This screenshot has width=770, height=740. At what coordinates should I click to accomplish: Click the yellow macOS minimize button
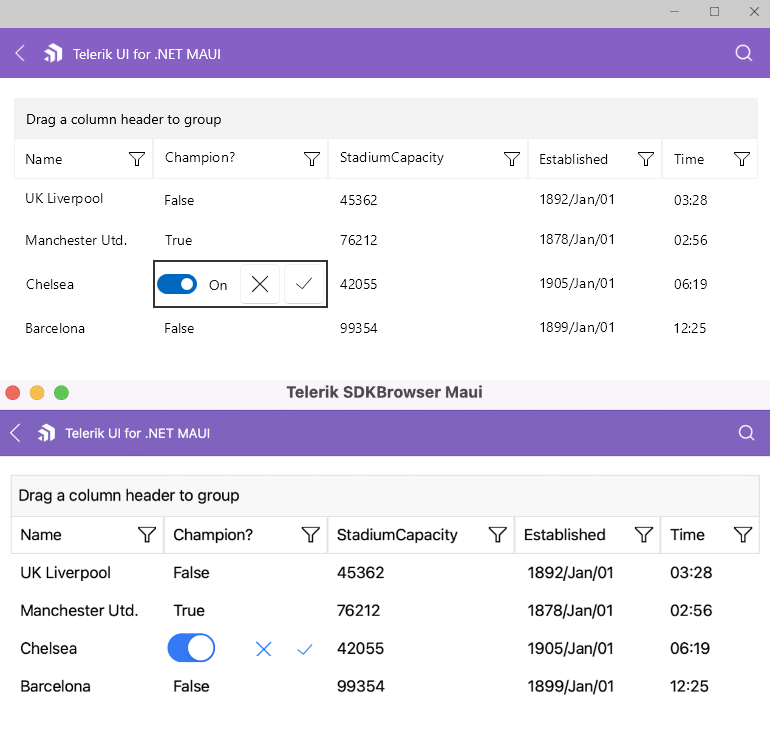[37, 393]
